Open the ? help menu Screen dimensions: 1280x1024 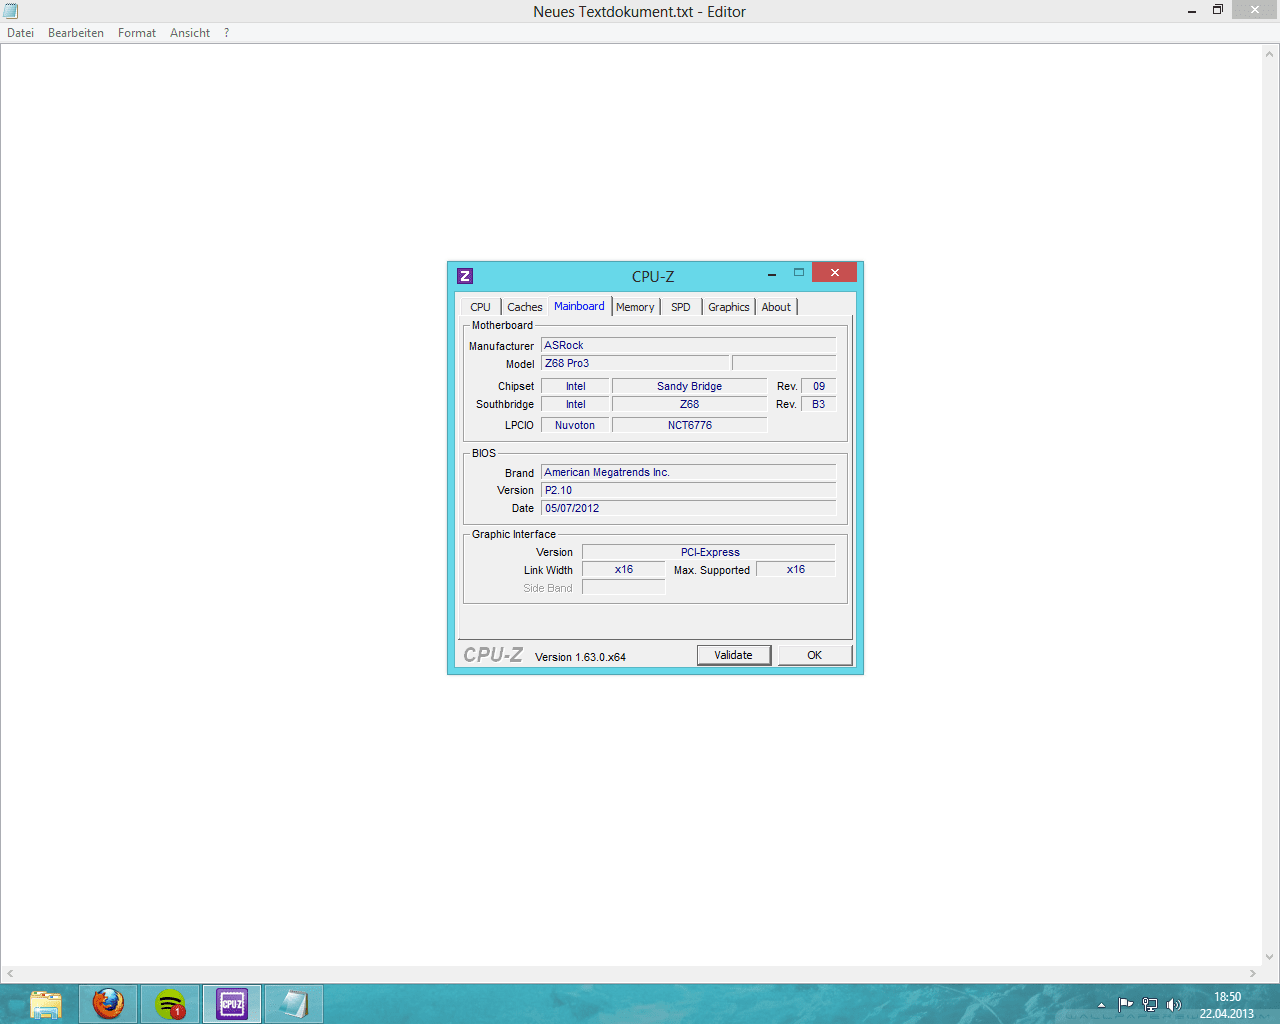[x=226, y=33]
